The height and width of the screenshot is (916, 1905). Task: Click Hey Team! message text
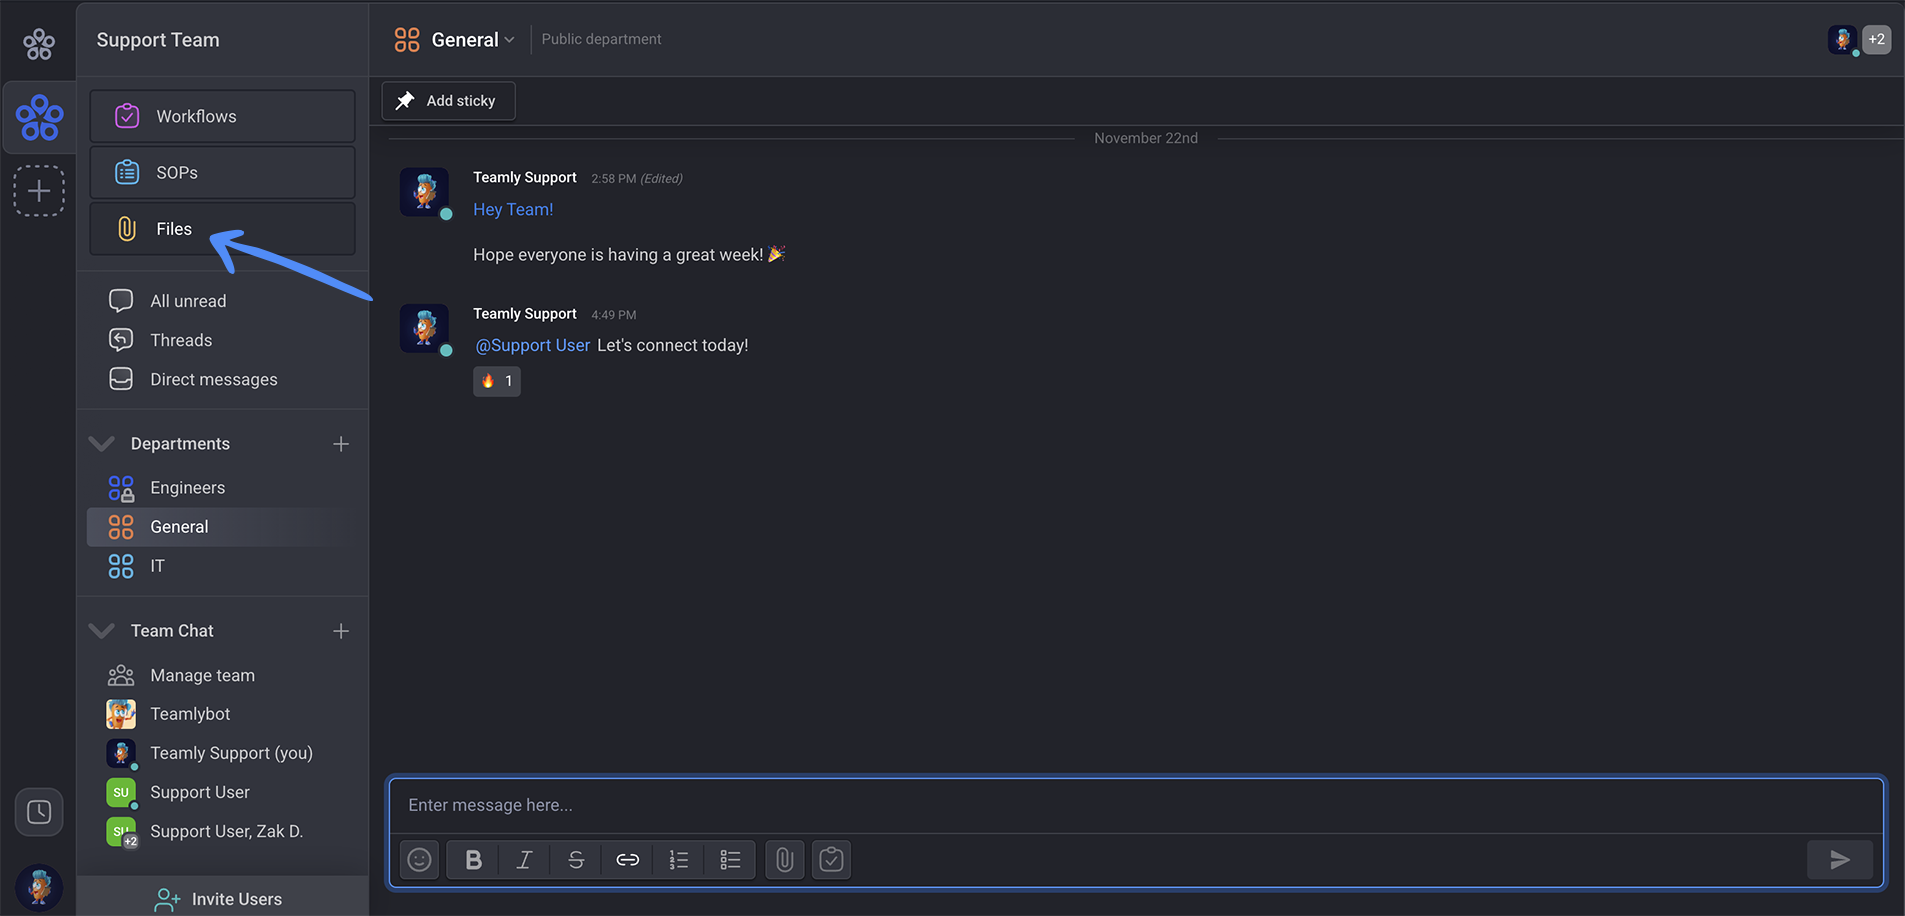pyautogui.click(x=513, y=209)
